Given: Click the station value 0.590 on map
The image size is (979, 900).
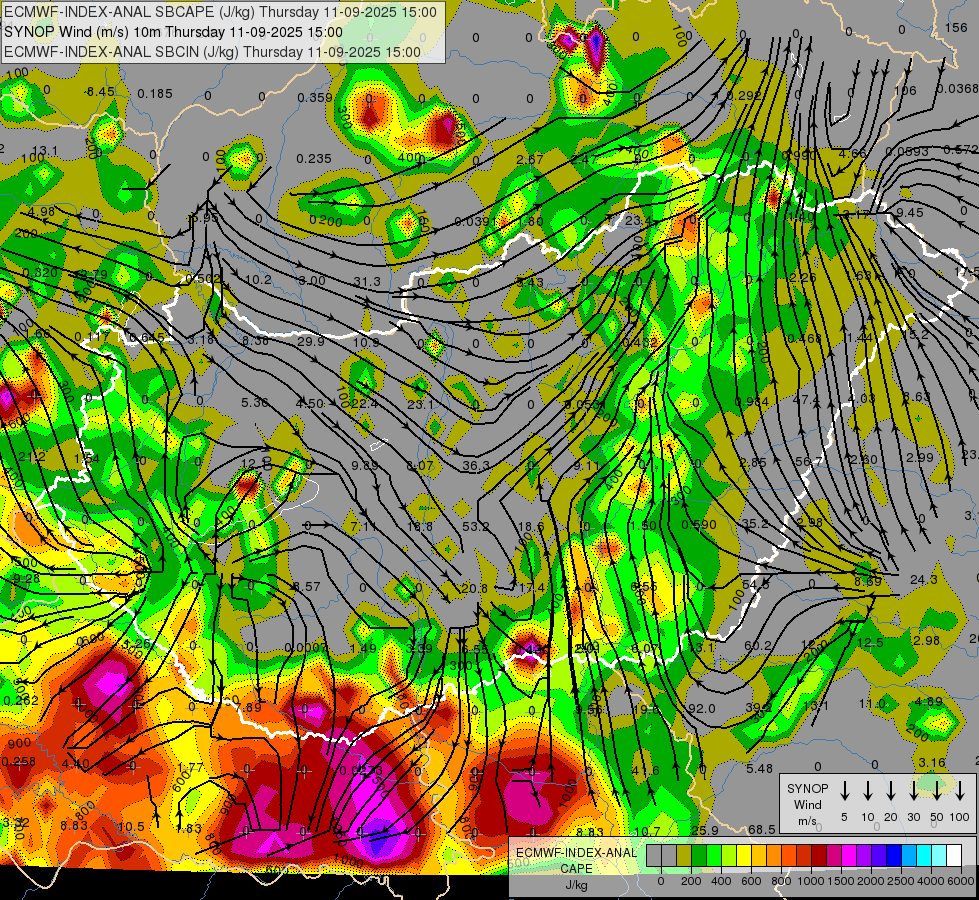Looking at the screenshot, I should [699, 525].
